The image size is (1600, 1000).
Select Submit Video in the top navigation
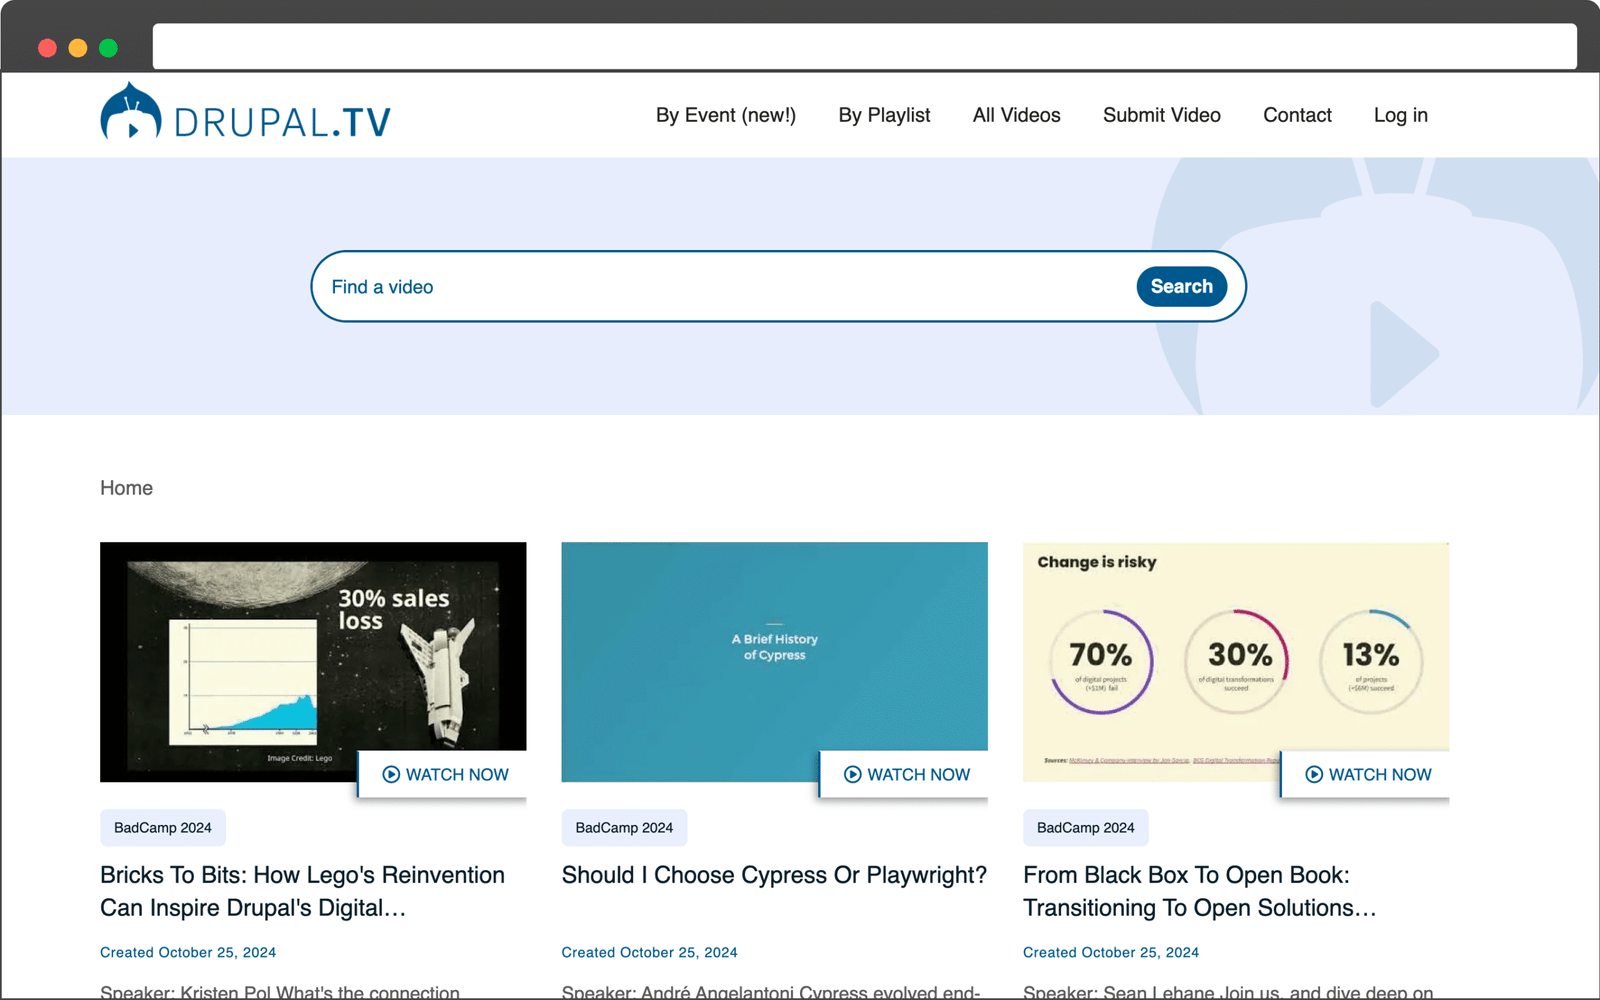(1161, 115)
